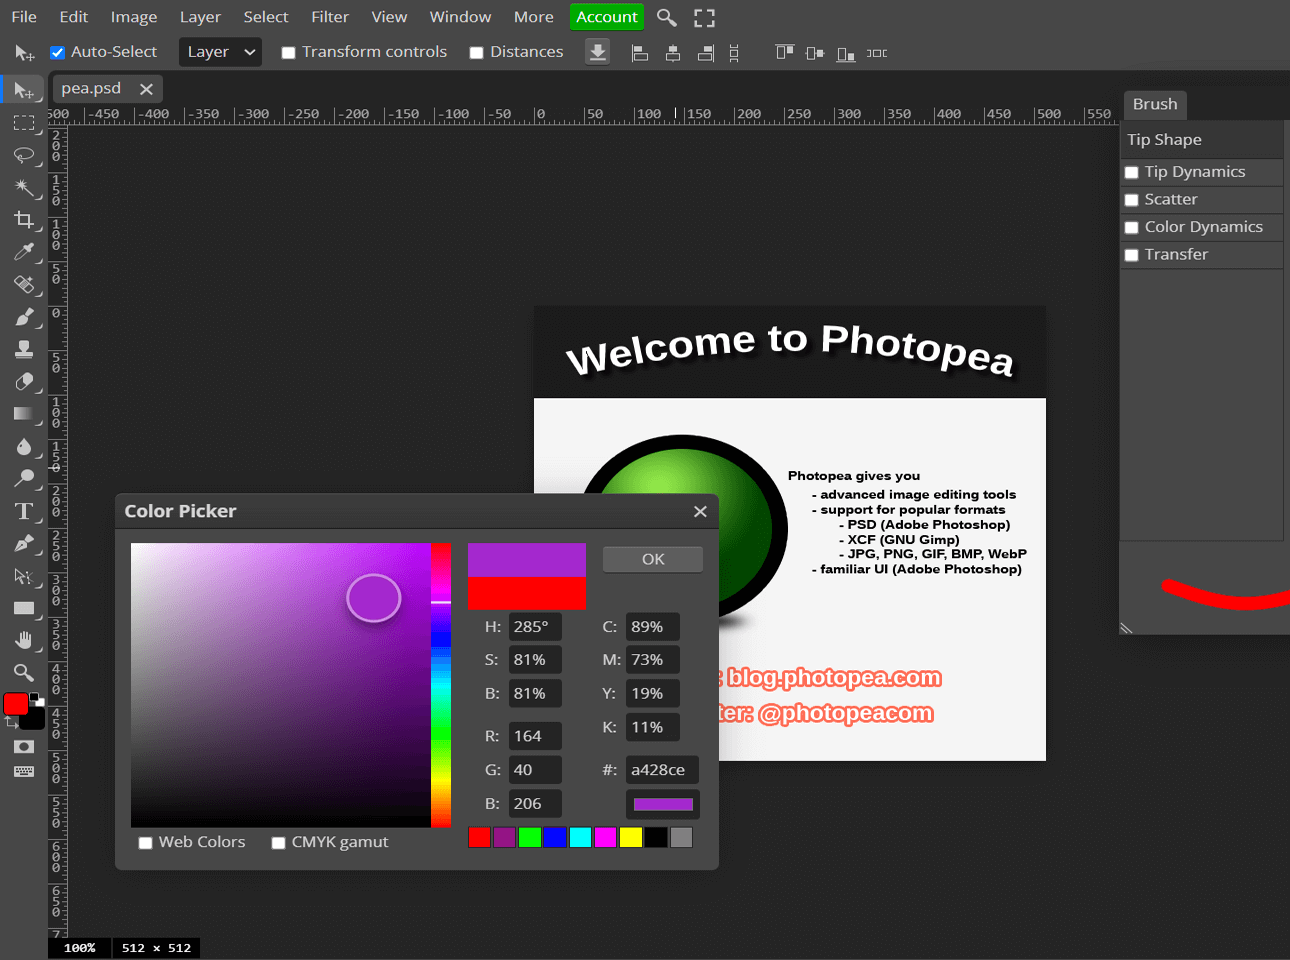Enable the CMYK gamut checkbox

point(279,843)
